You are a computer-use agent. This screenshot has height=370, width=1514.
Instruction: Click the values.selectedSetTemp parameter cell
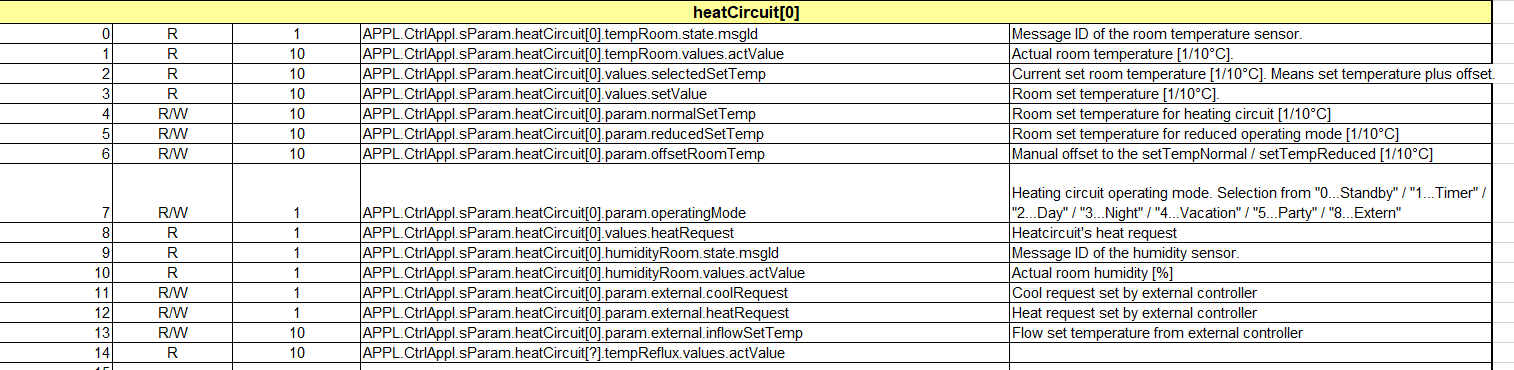pos(685,74)
